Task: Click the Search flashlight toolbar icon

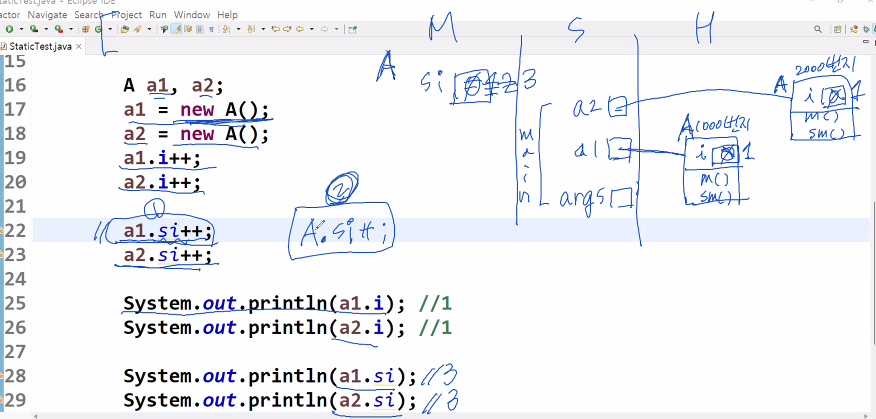Action: 137,29
